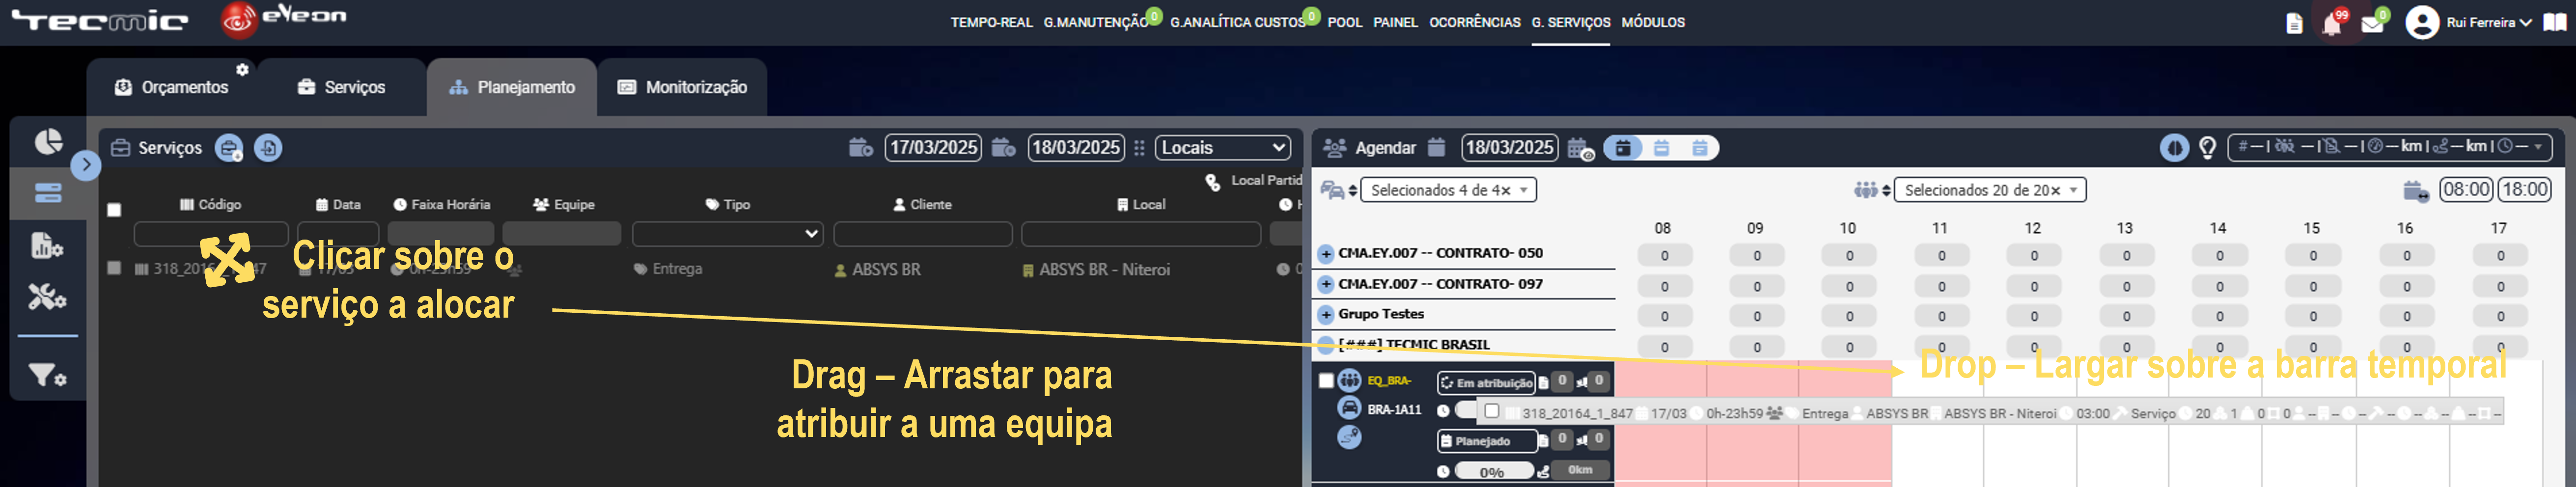Screen dimensions: 2576x487
Task: Click the split contrast round icon
Action: 2174,148
